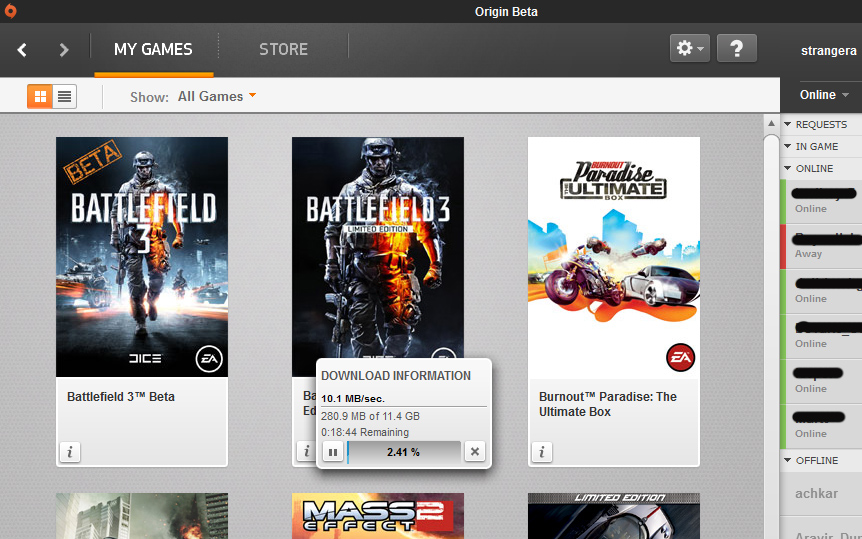Select offline friend achkar
This screenshot has width=862, height=539.
coord(816,493)
